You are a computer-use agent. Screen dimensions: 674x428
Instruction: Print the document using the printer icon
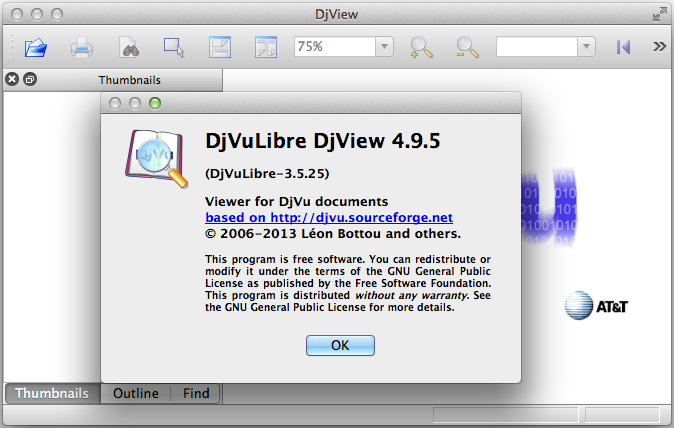82,47
